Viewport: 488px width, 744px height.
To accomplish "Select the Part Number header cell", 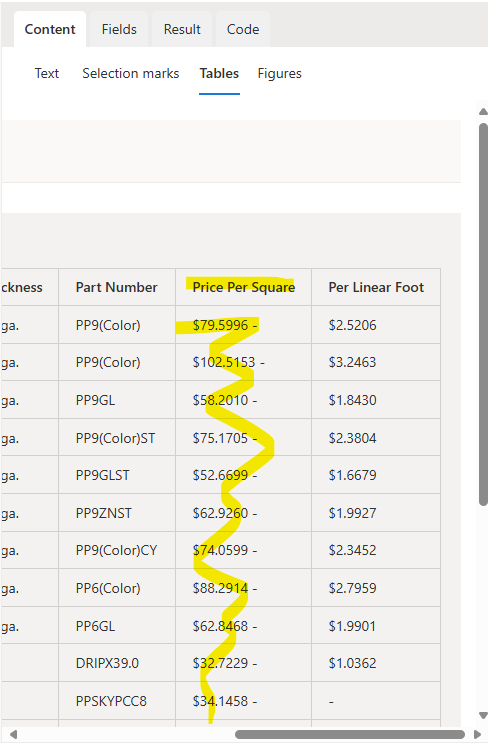I will tap(117, 287).
